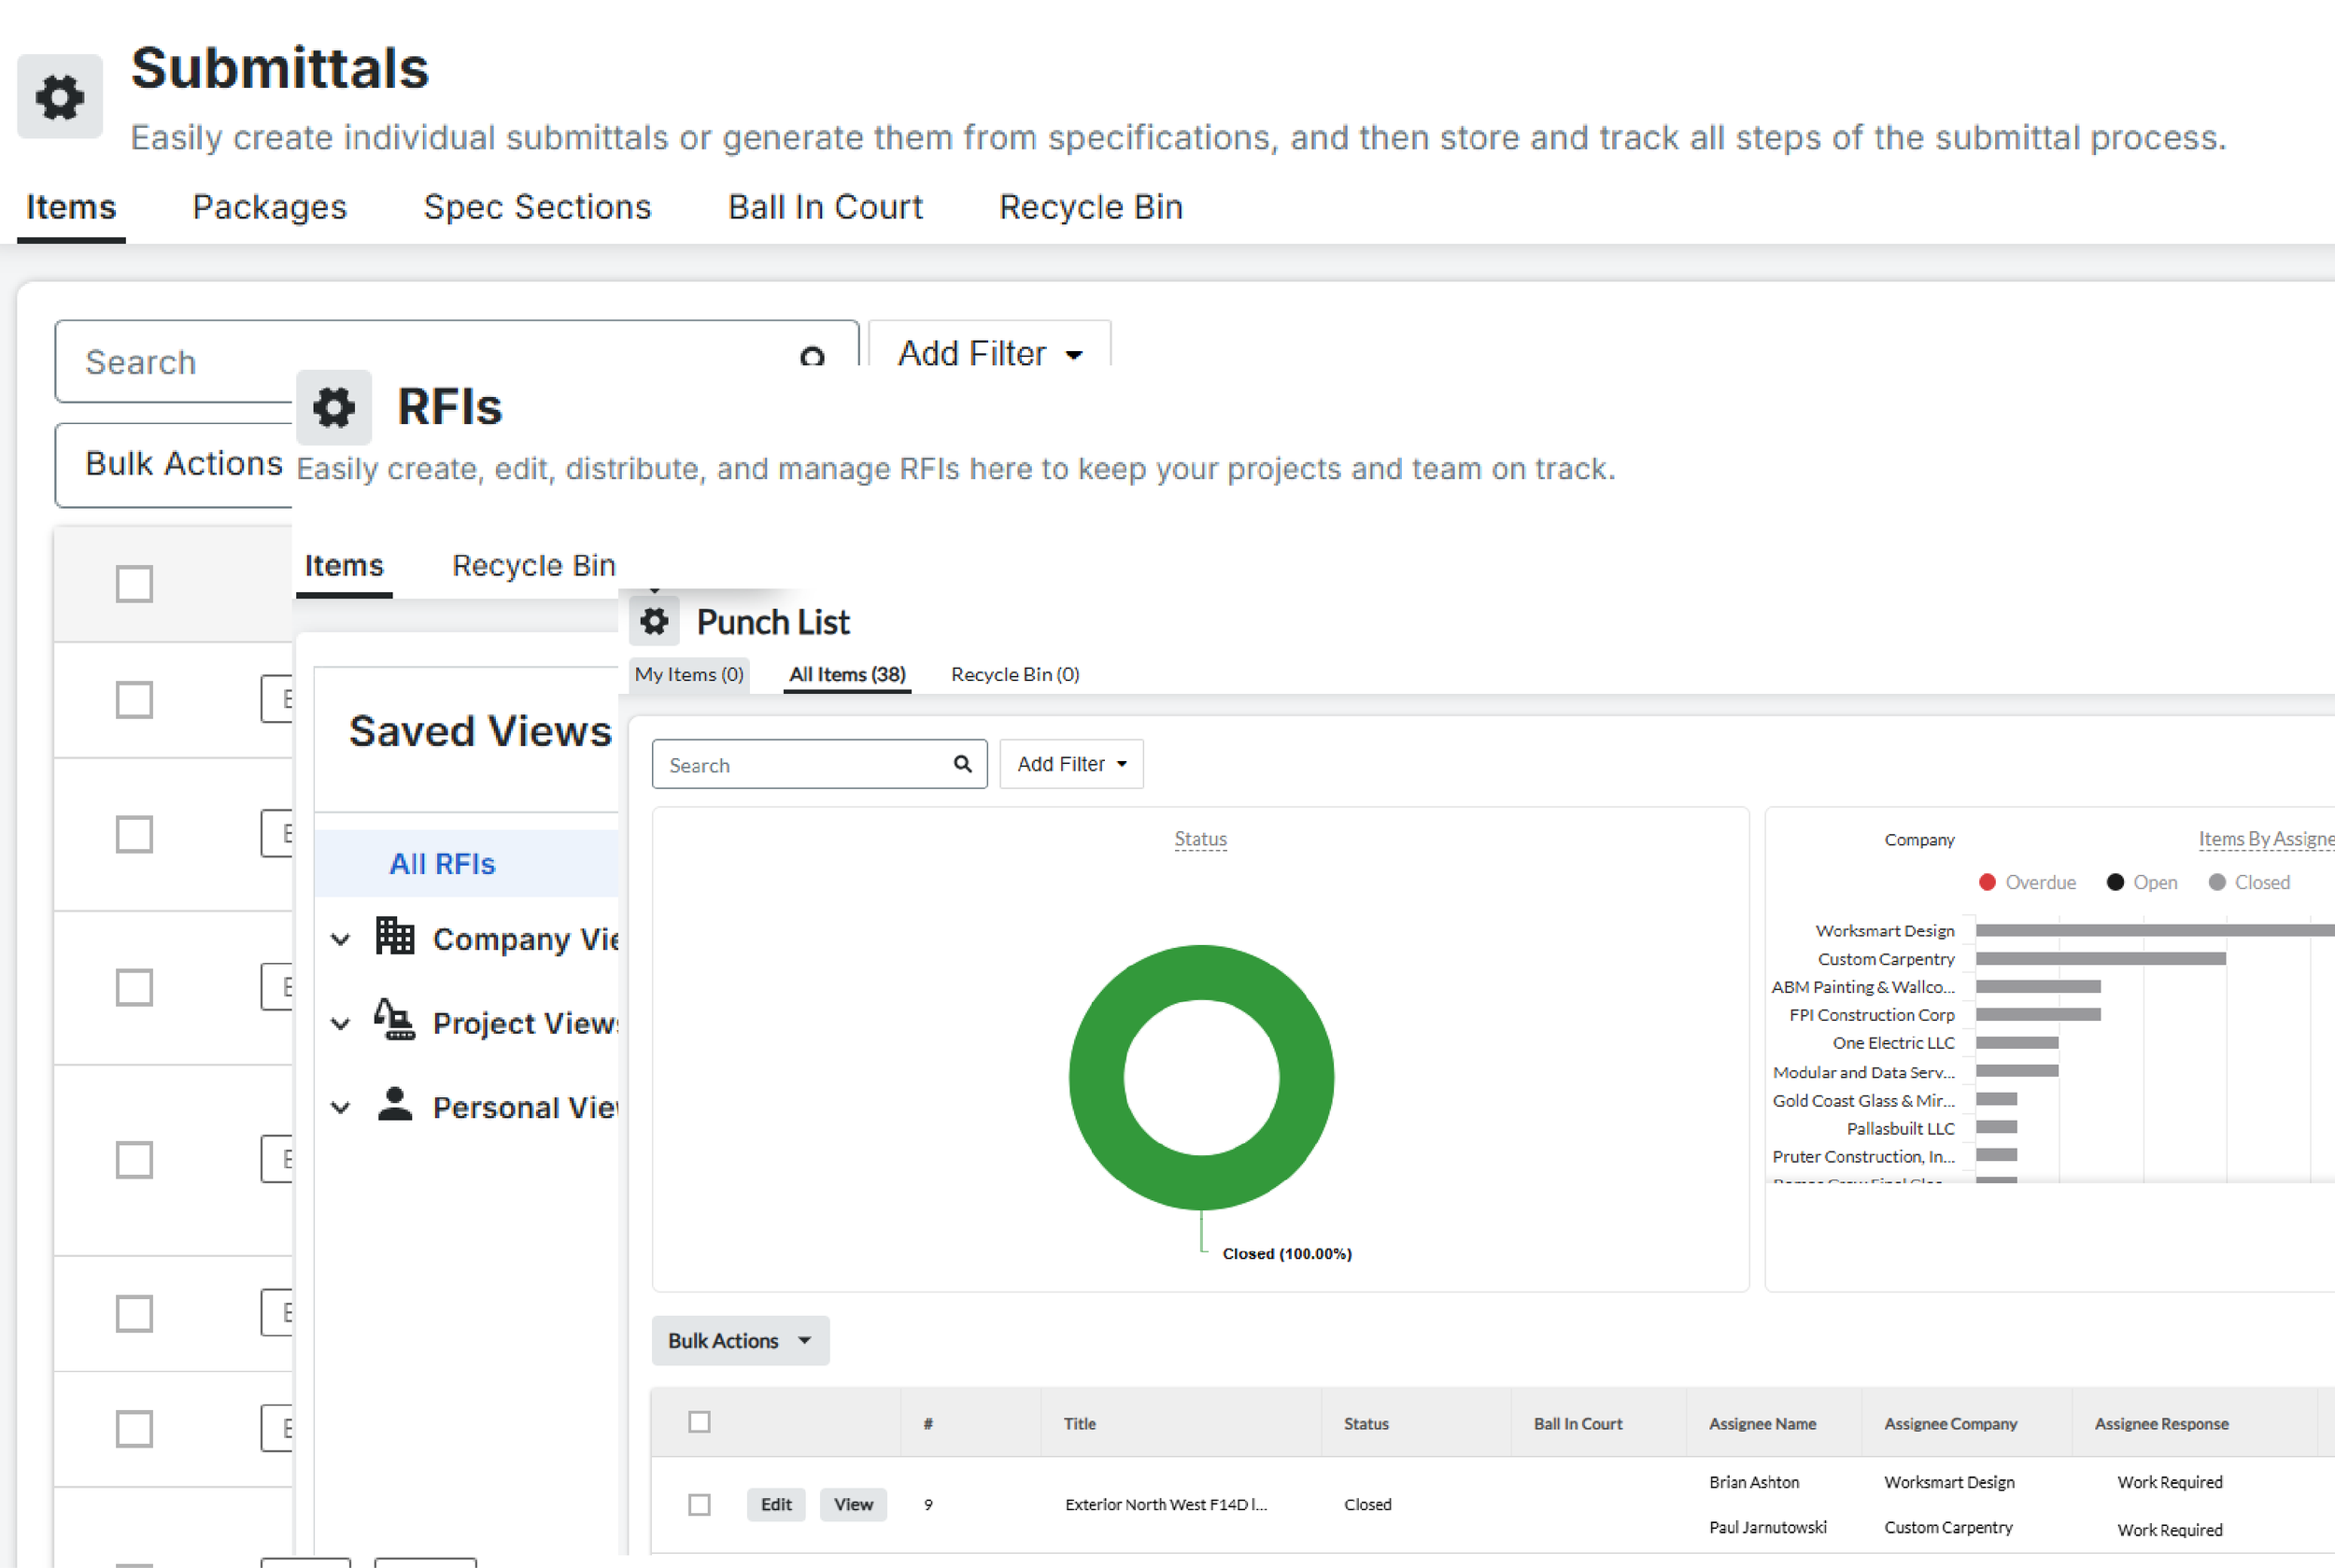Click assignee name Brian Ashton

click(x=1754, y=1482)
